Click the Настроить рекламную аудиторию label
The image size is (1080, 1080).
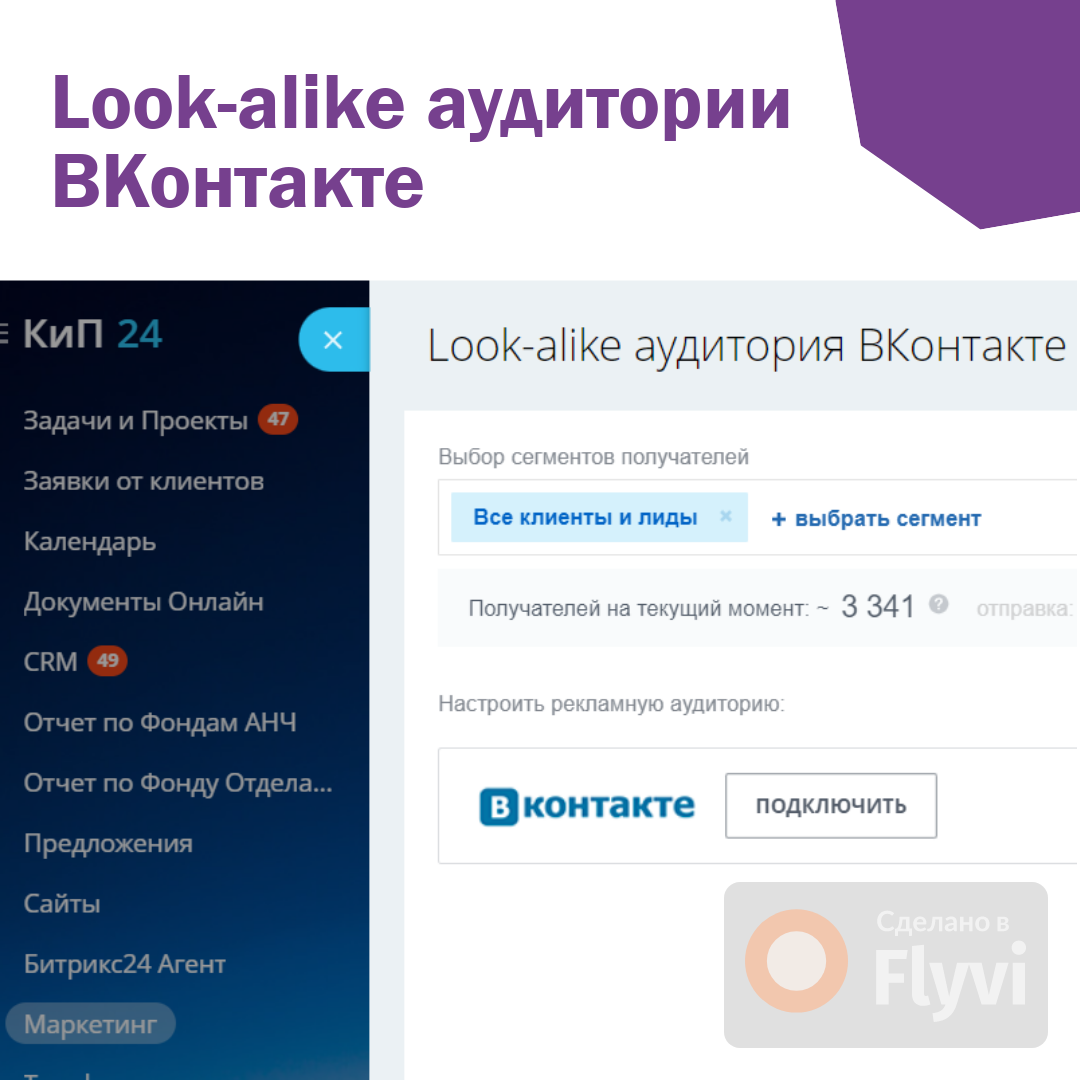612,704
